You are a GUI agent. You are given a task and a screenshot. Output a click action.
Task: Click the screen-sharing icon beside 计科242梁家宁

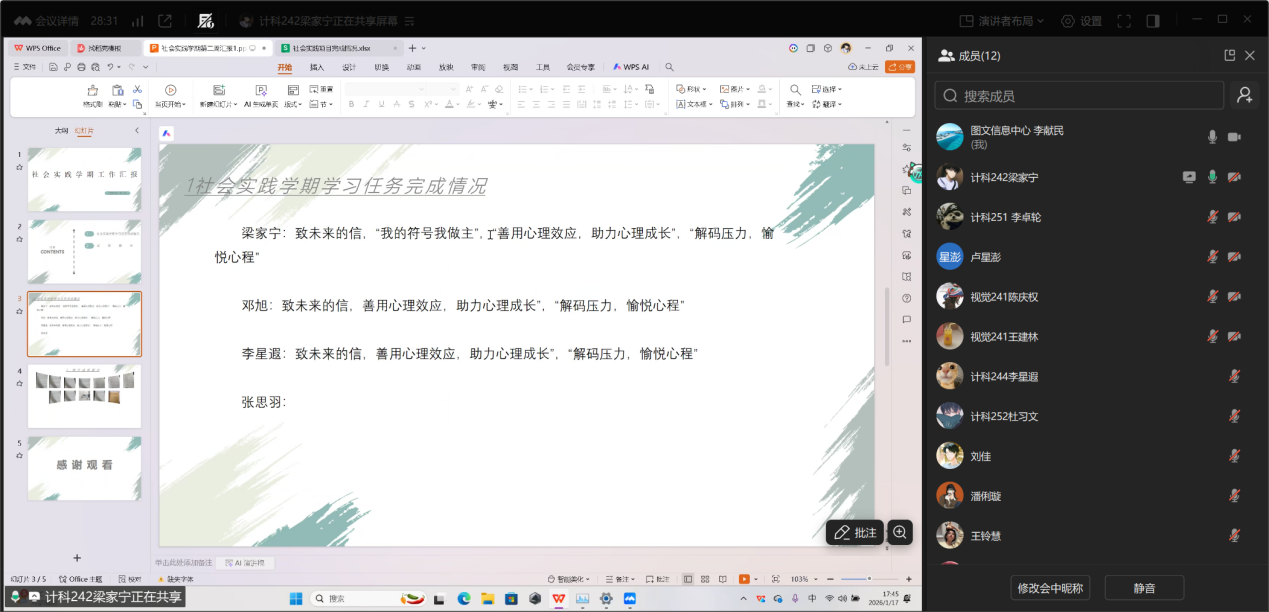click(x=1189, y=177)
